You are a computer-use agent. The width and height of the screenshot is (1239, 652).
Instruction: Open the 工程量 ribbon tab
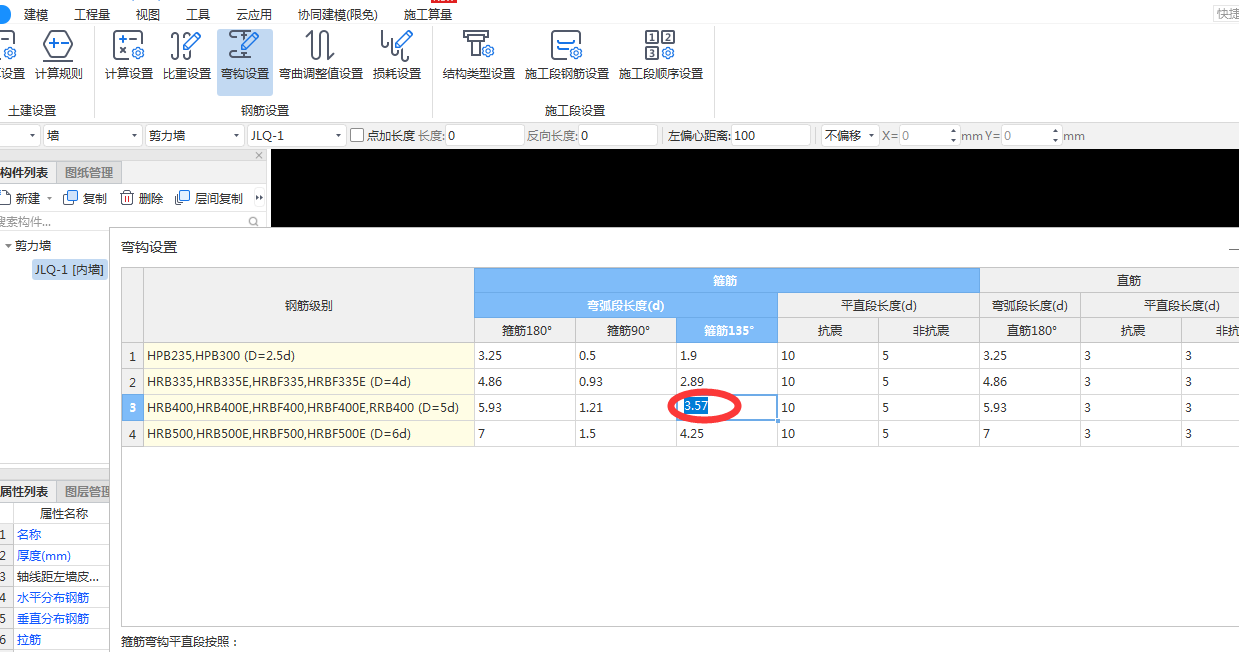92,14
